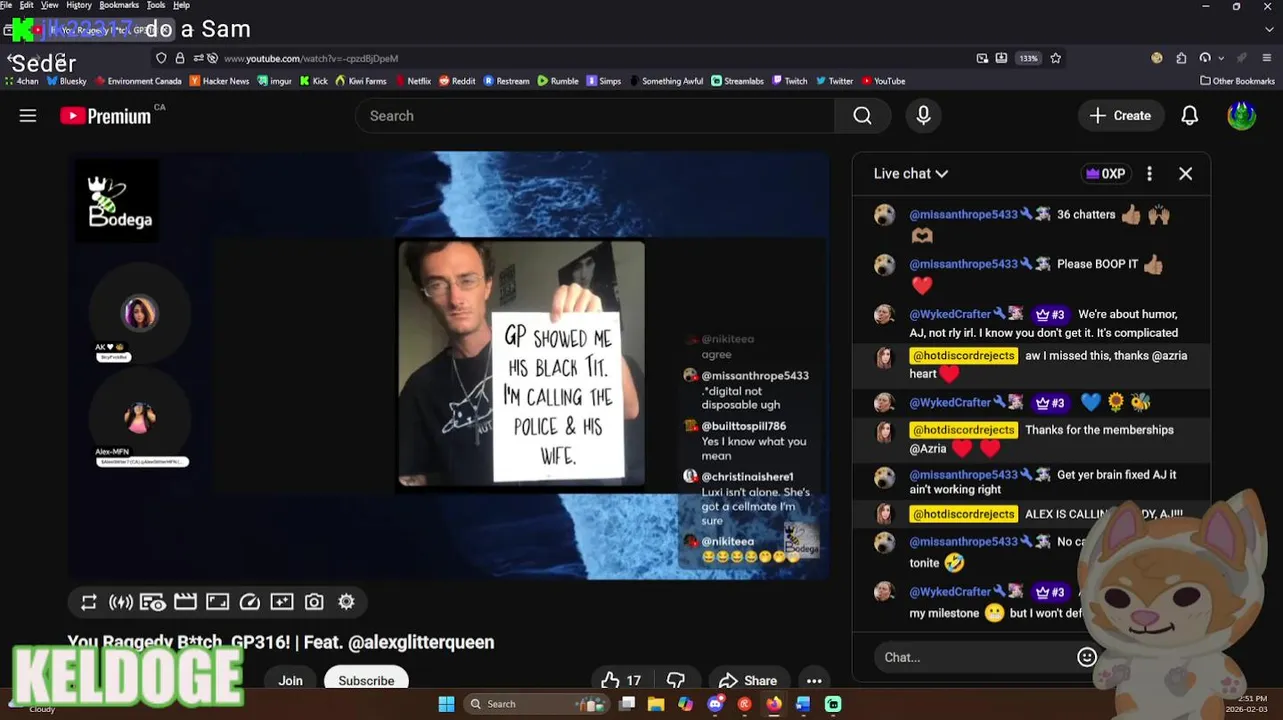Click the tracking protection shield icon
Image resolution: width=1283 pixels, height=720 pixels.
pos(161,58)
